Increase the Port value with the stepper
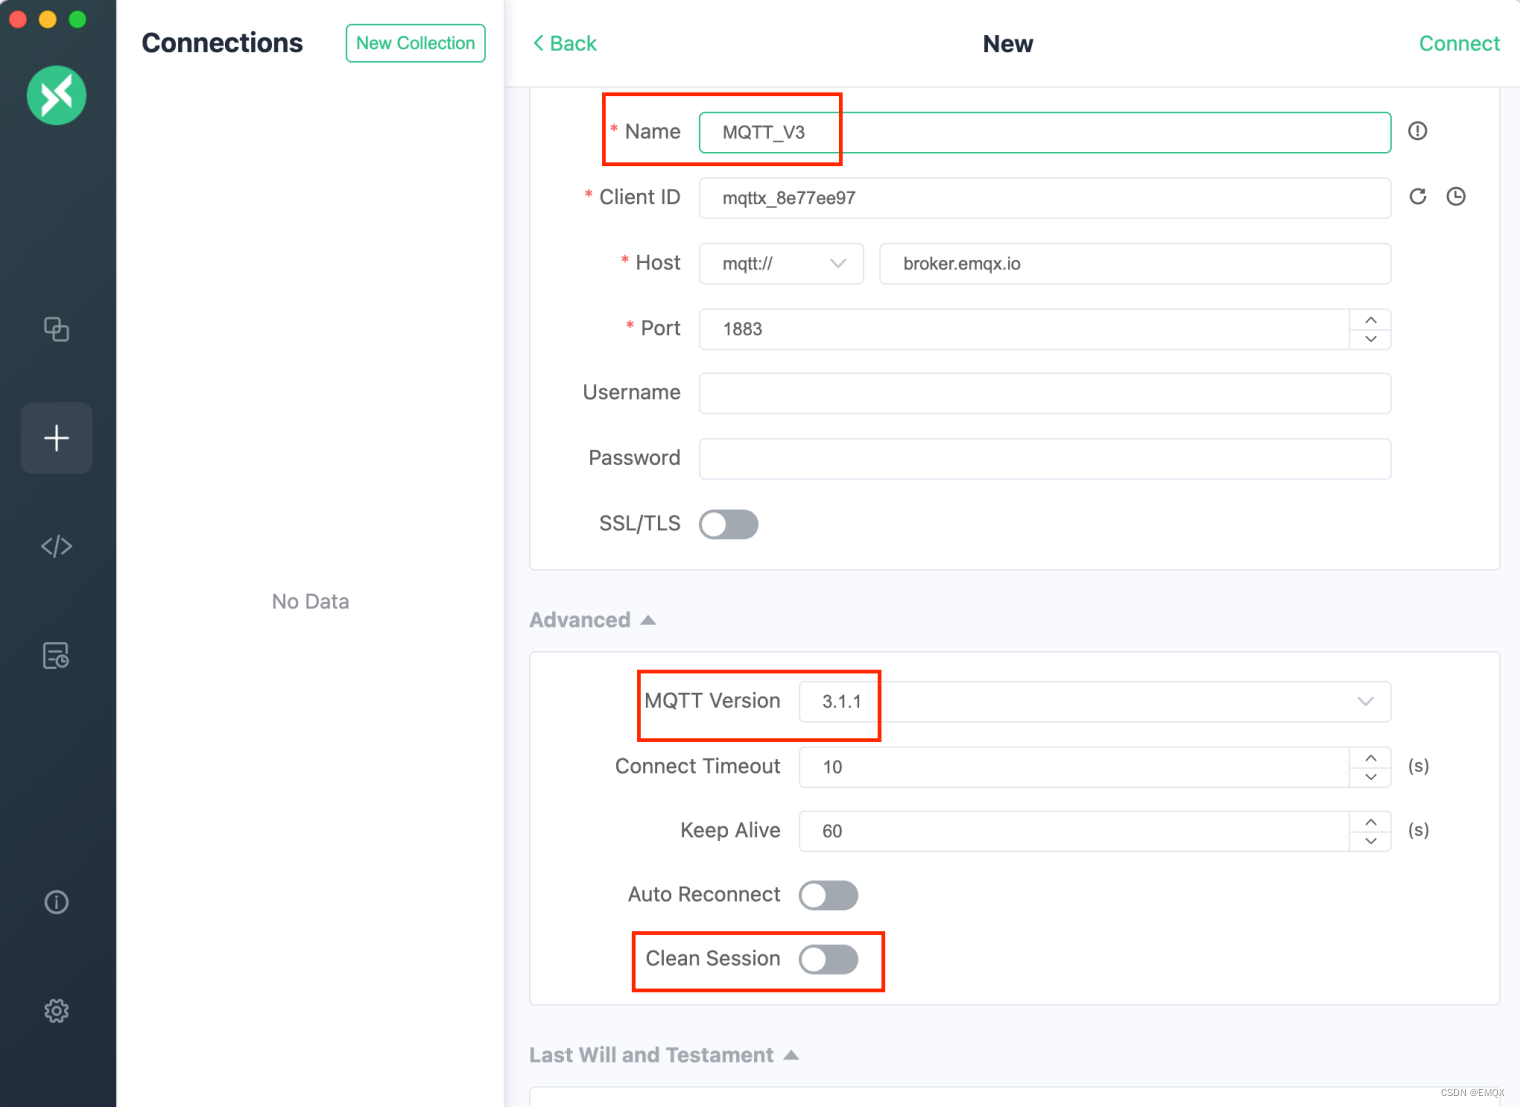This screenshot has height=1107, width=1520. pyautogui.click(x=1370, y=320)
